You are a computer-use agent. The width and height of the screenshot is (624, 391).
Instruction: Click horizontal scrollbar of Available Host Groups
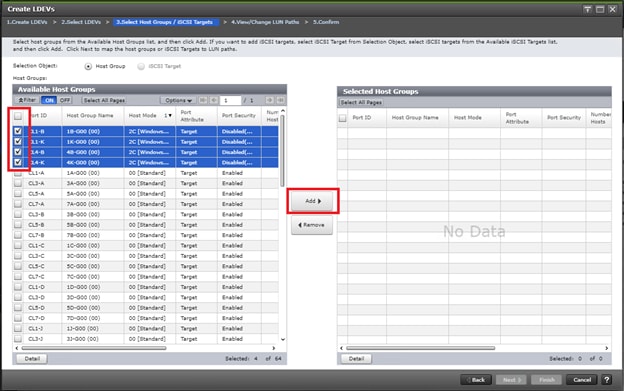(94, 348)
